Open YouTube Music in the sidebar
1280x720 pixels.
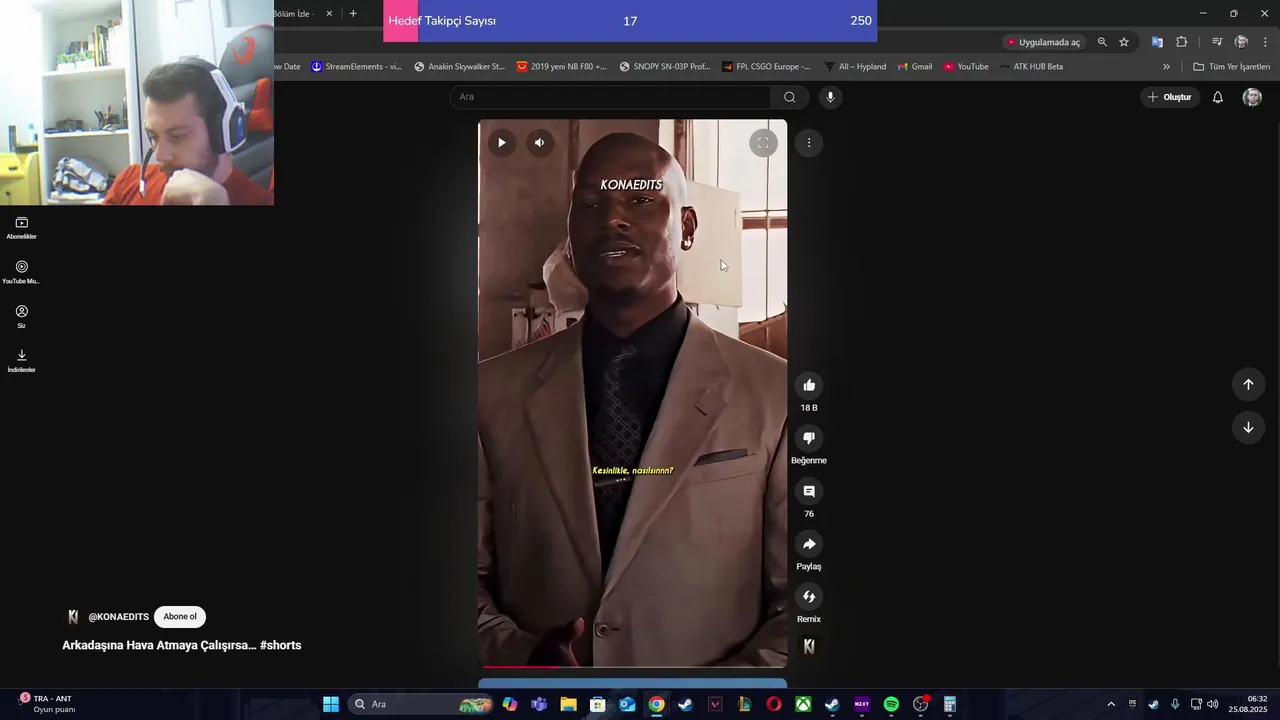click(22, 272)
